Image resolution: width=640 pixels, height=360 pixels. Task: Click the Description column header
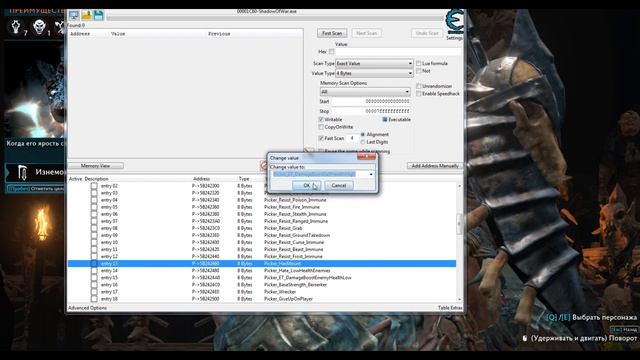point(97,179)
